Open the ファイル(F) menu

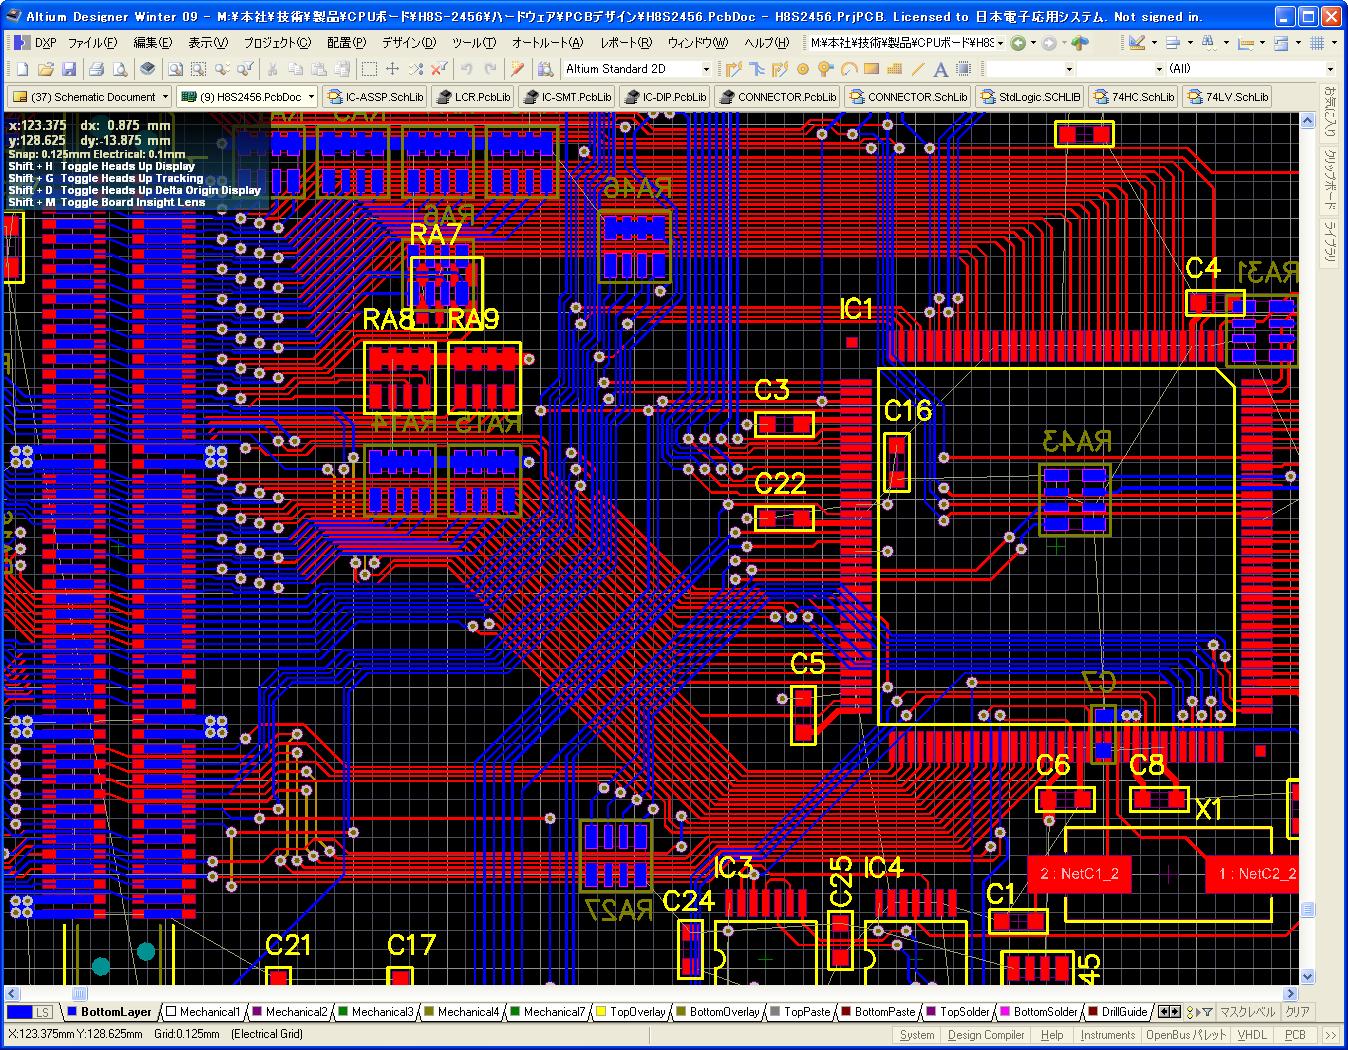point(92,43)
